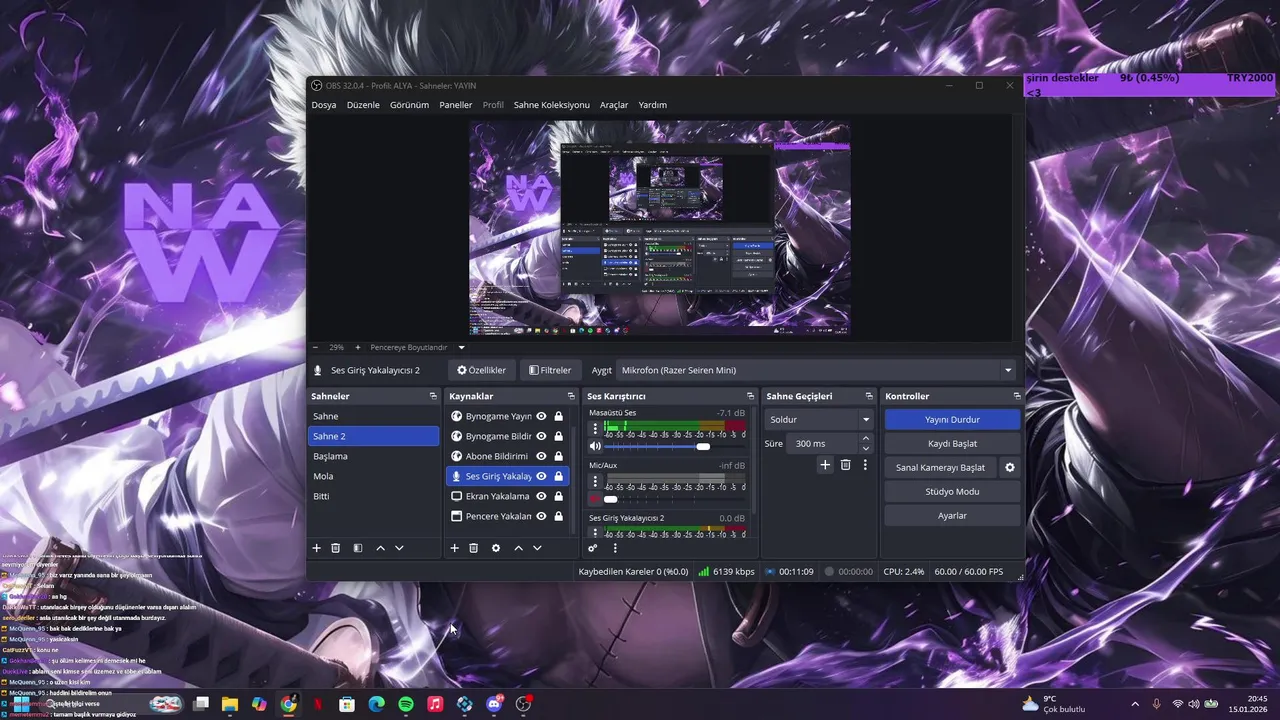The height and width of the screenshot is (720, 1280).
Task: Unlock the Bynogame Yayın source
Action: (x=558, y=416)
